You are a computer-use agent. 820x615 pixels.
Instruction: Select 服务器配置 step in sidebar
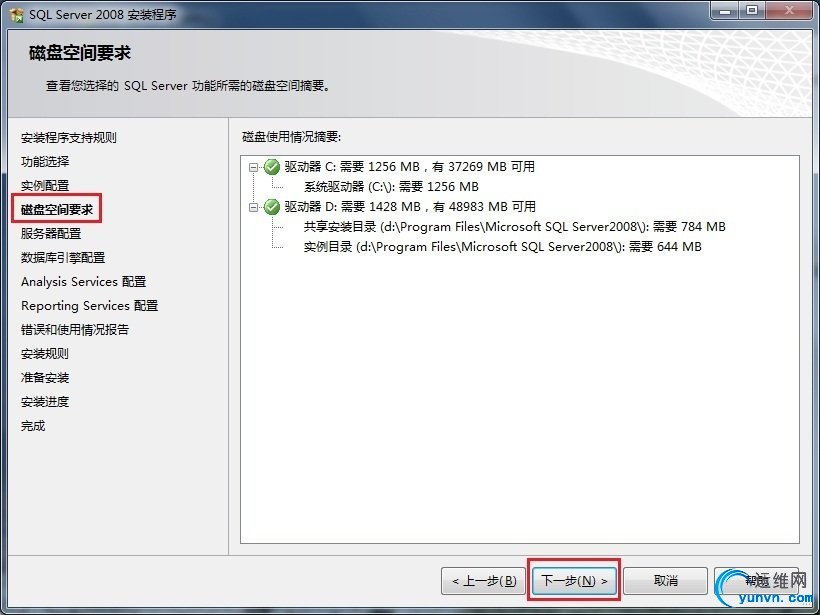(x=51, y=234)
